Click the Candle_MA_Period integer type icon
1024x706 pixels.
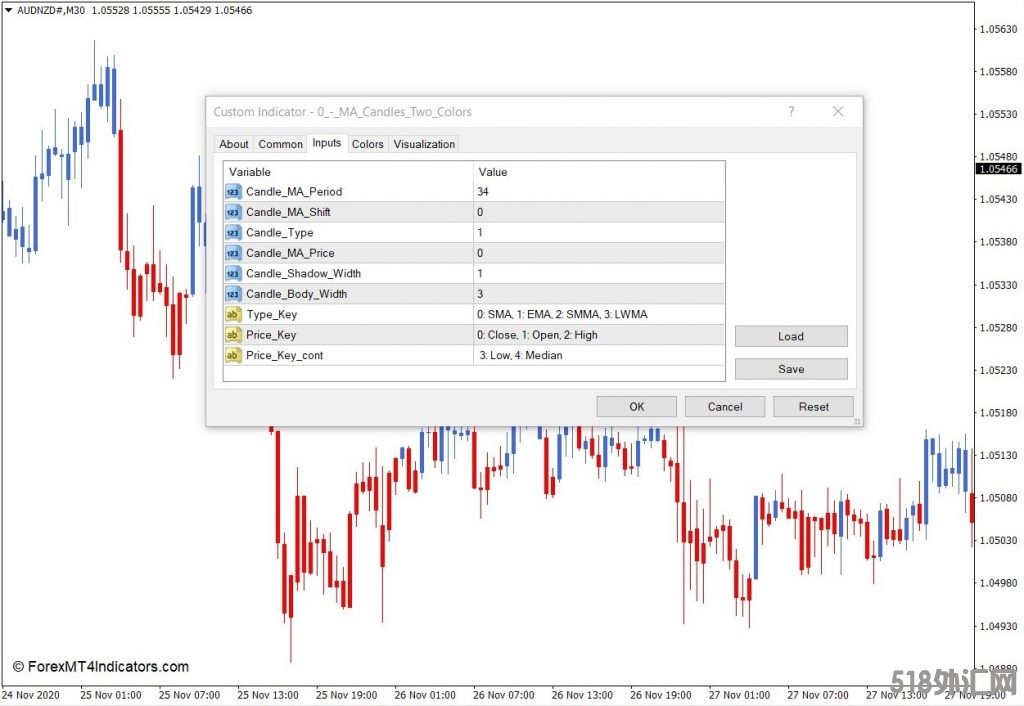tap(233, 192)
